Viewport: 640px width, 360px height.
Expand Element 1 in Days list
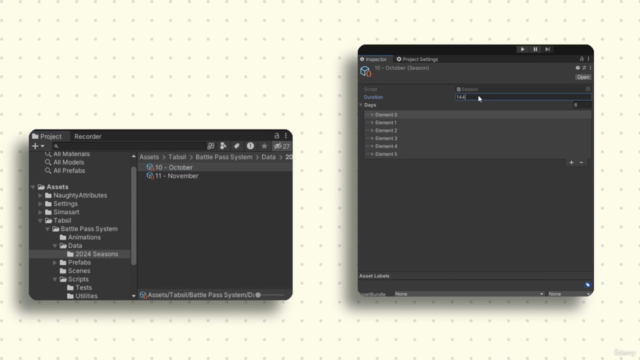(x=372, y=122)
